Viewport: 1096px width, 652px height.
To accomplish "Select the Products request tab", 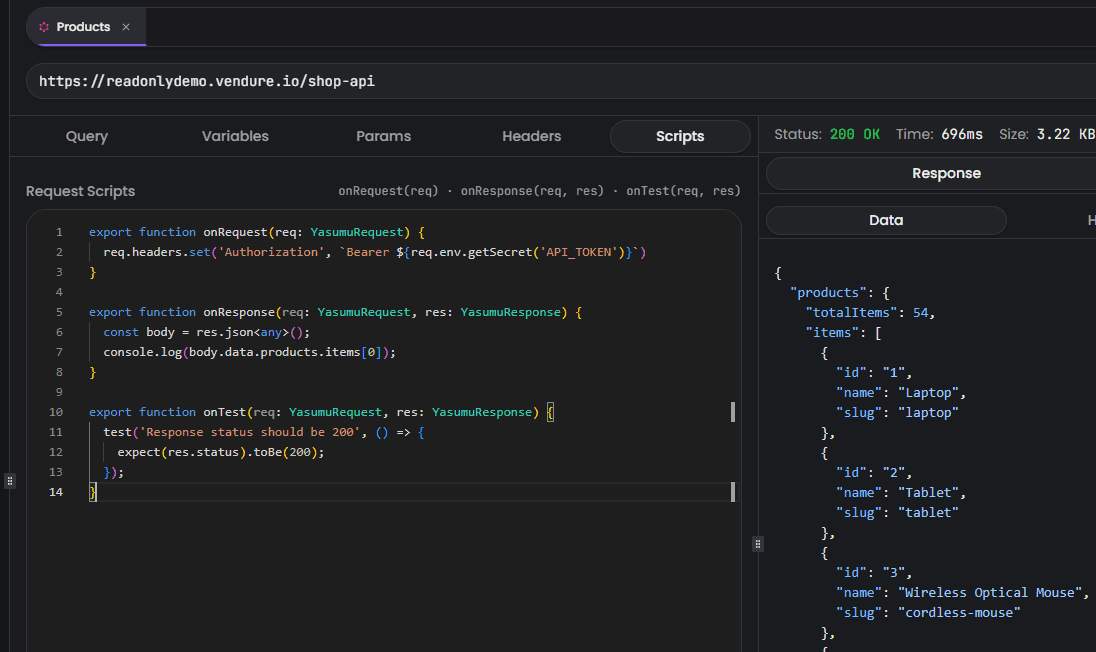I will [86, 27].
